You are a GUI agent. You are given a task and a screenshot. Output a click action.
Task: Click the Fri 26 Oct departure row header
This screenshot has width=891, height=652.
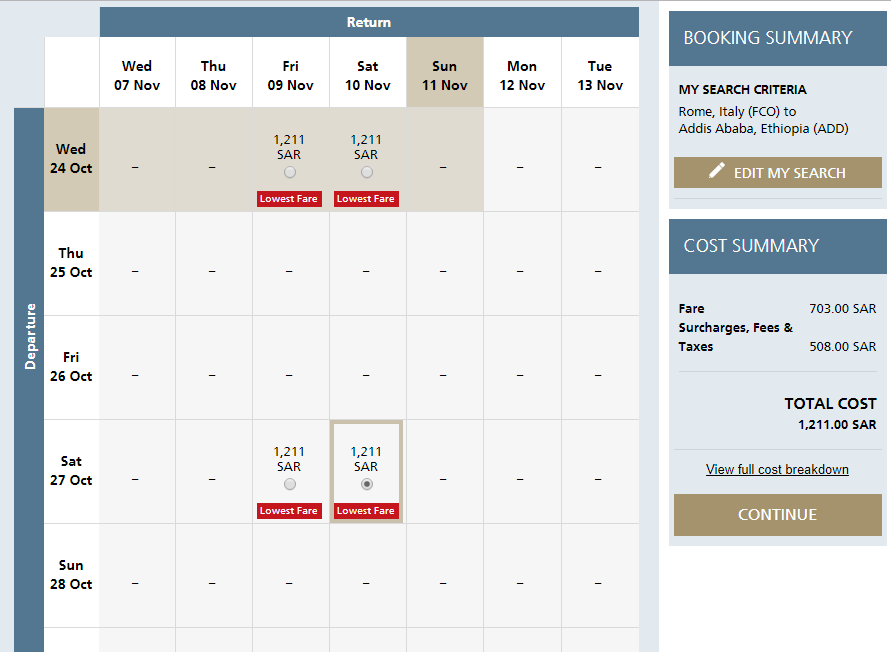pos(72,367)
